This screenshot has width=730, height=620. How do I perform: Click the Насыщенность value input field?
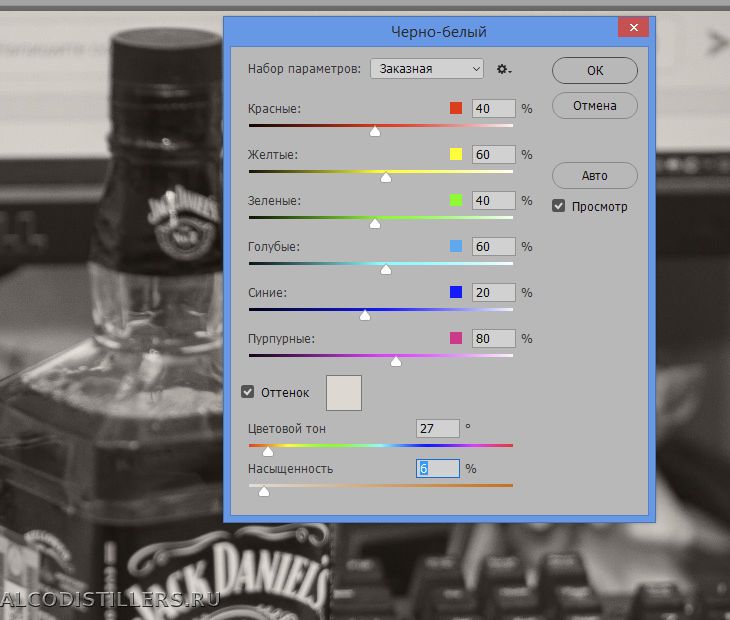[x=437, y=468]
